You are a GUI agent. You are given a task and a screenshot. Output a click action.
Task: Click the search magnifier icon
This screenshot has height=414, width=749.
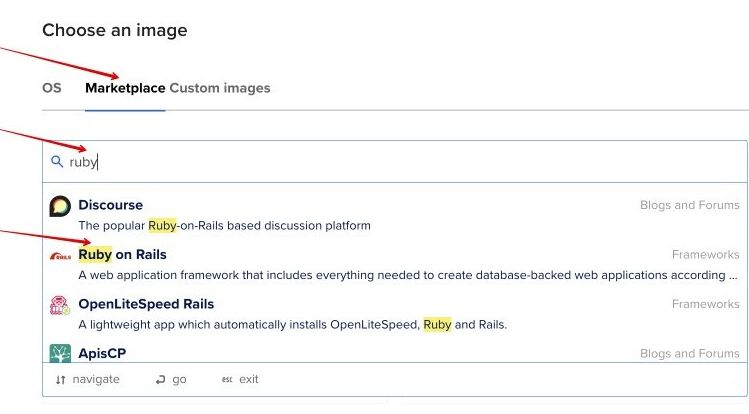[57, 161]
